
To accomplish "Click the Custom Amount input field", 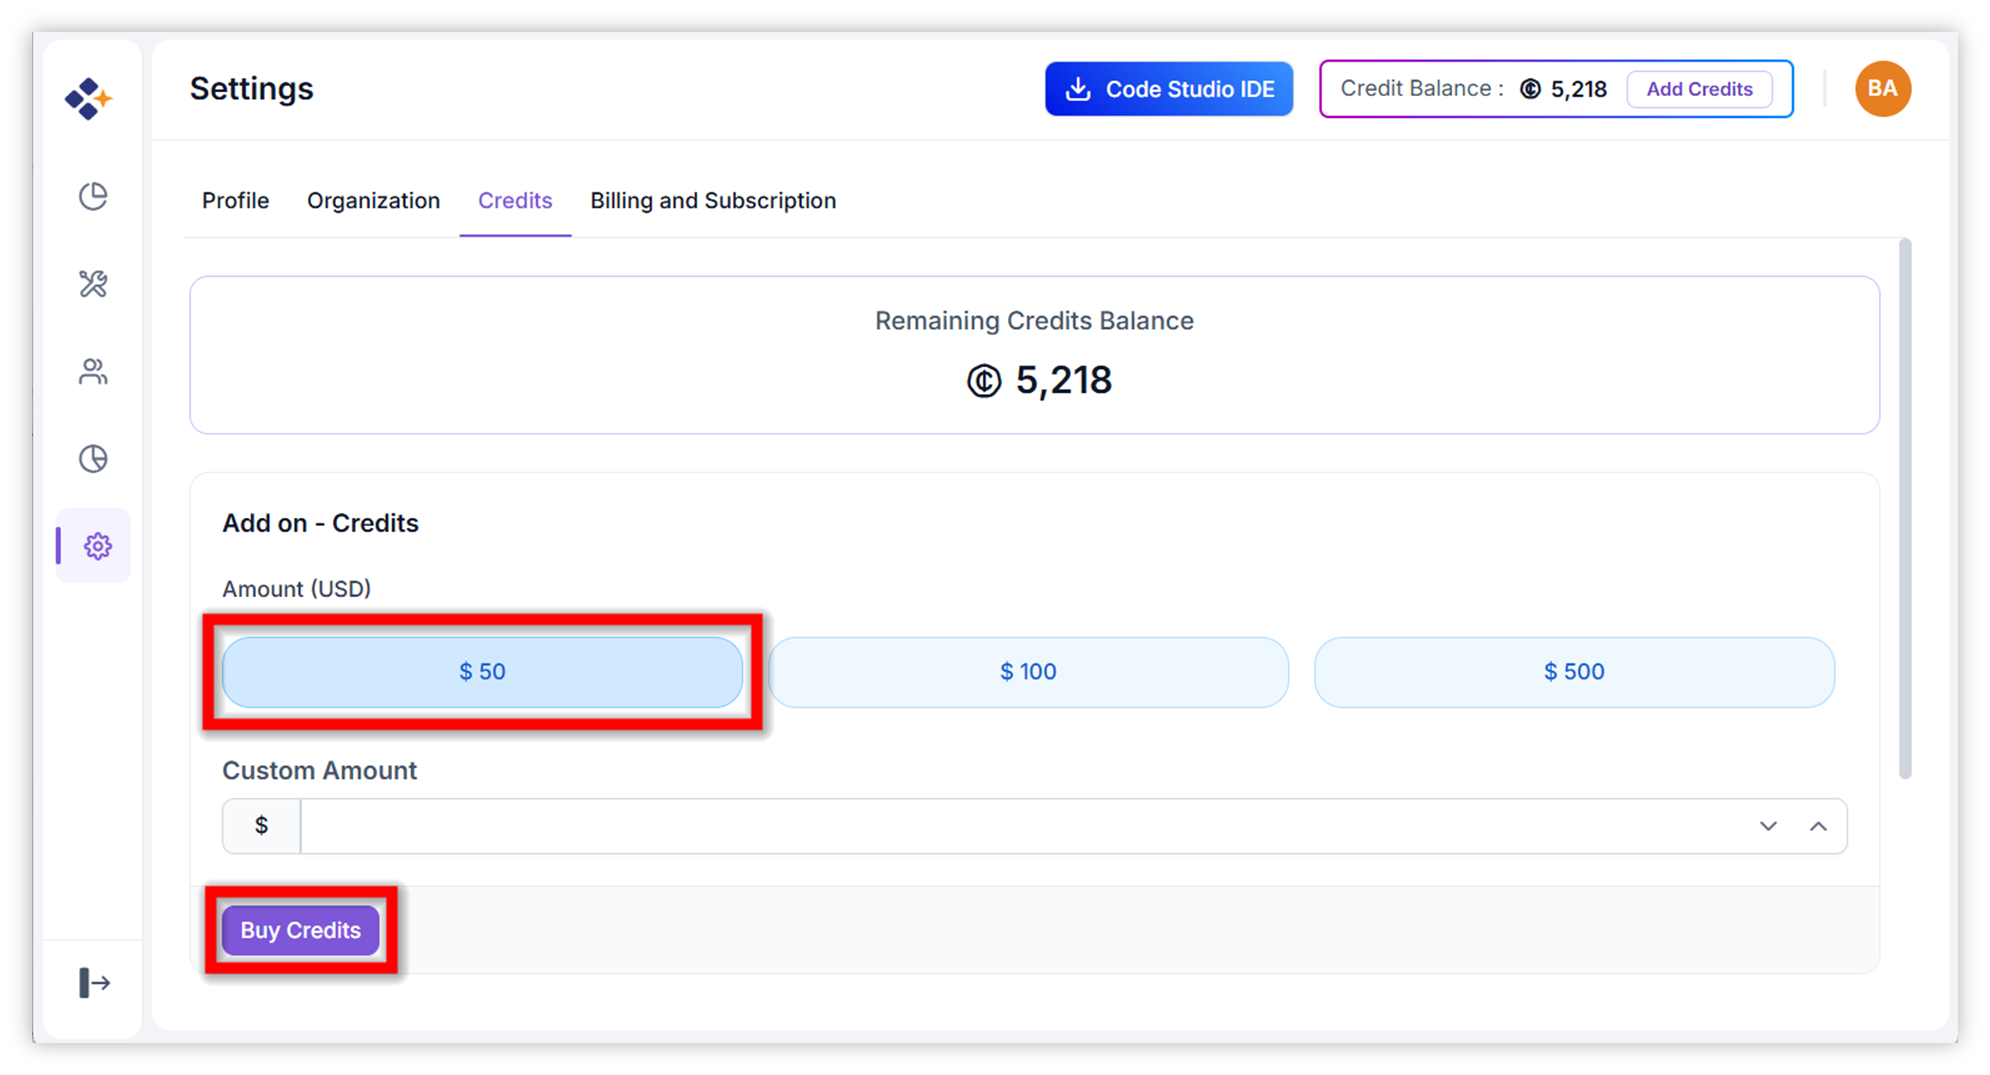I will click(1020, 826).
